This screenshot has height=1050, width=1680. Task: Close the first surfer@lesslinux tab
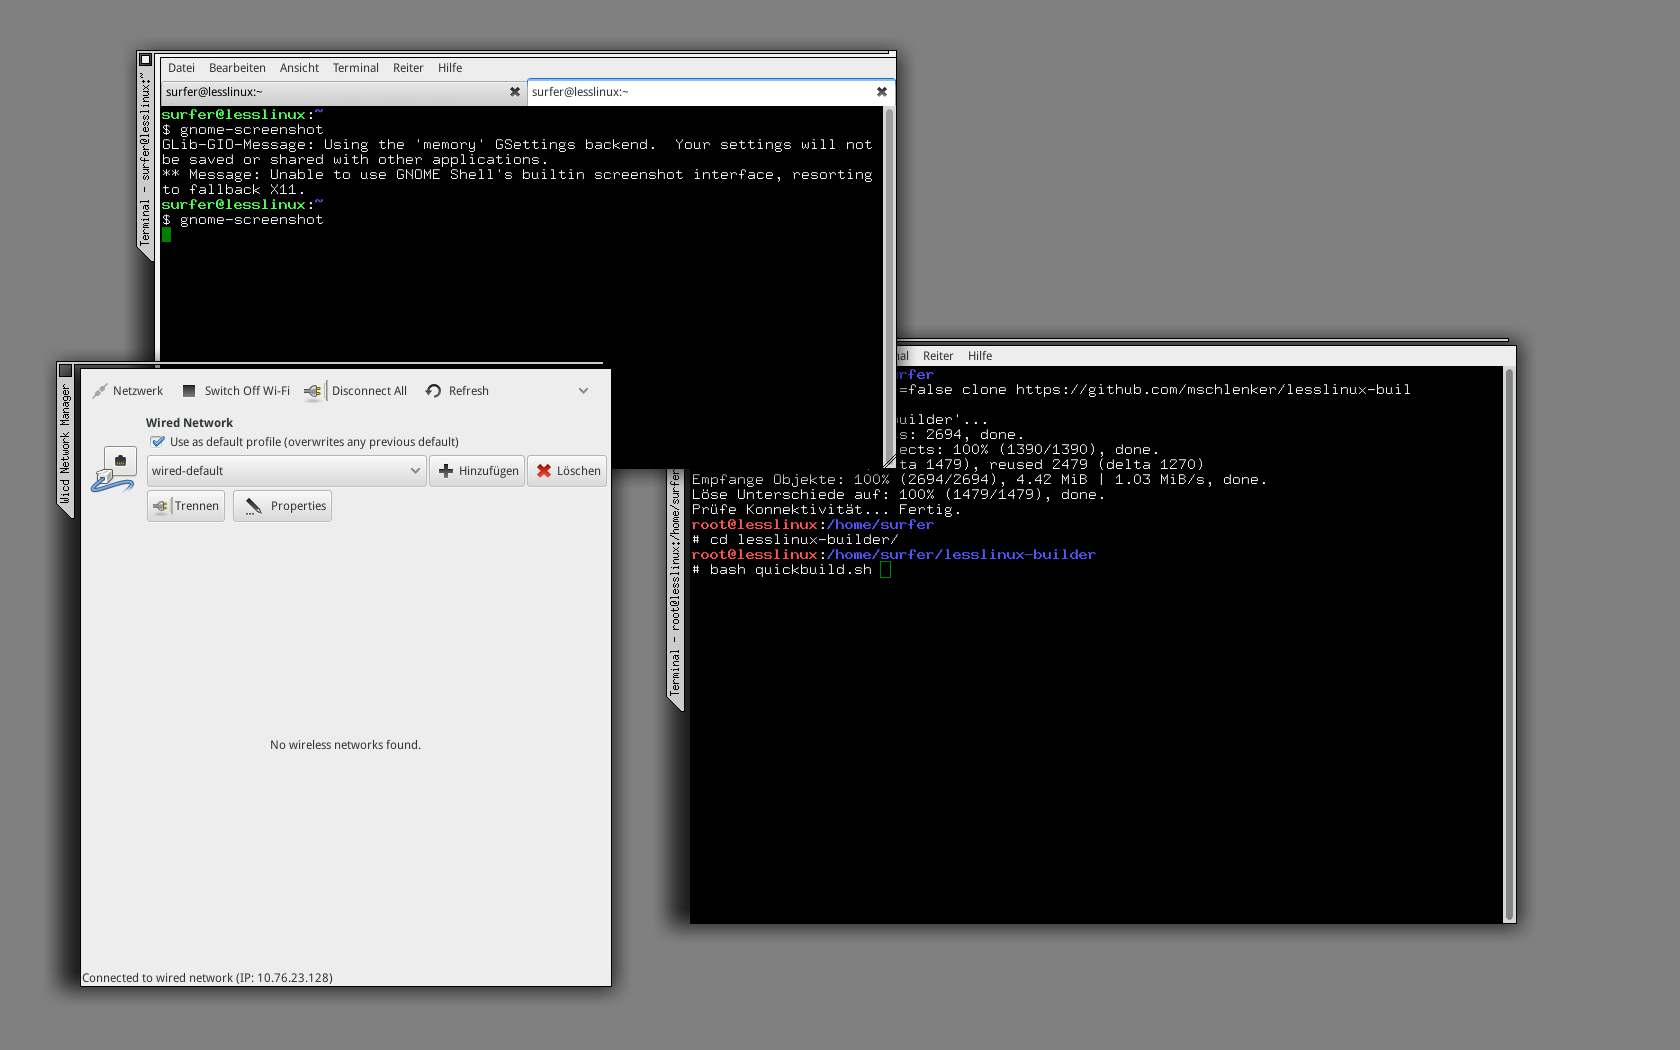pyautogui.click(x=515, y=92)
